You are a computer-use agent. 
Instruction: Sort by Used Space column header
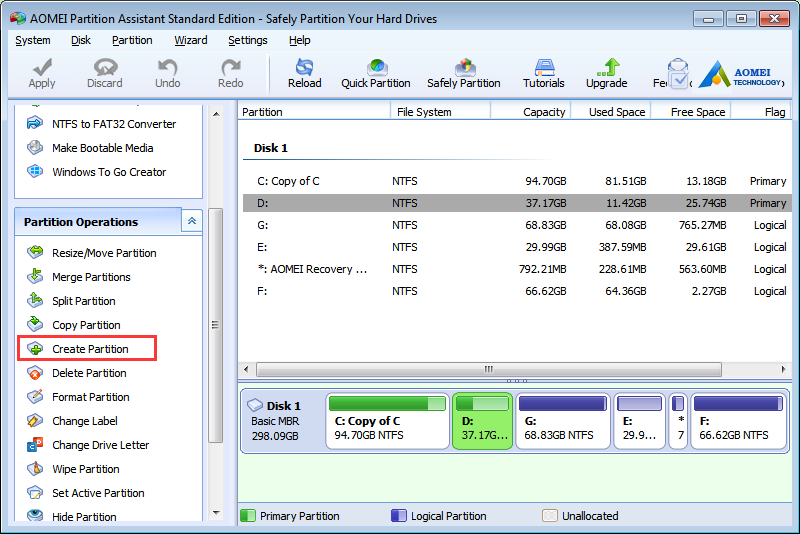click(611, 112)
